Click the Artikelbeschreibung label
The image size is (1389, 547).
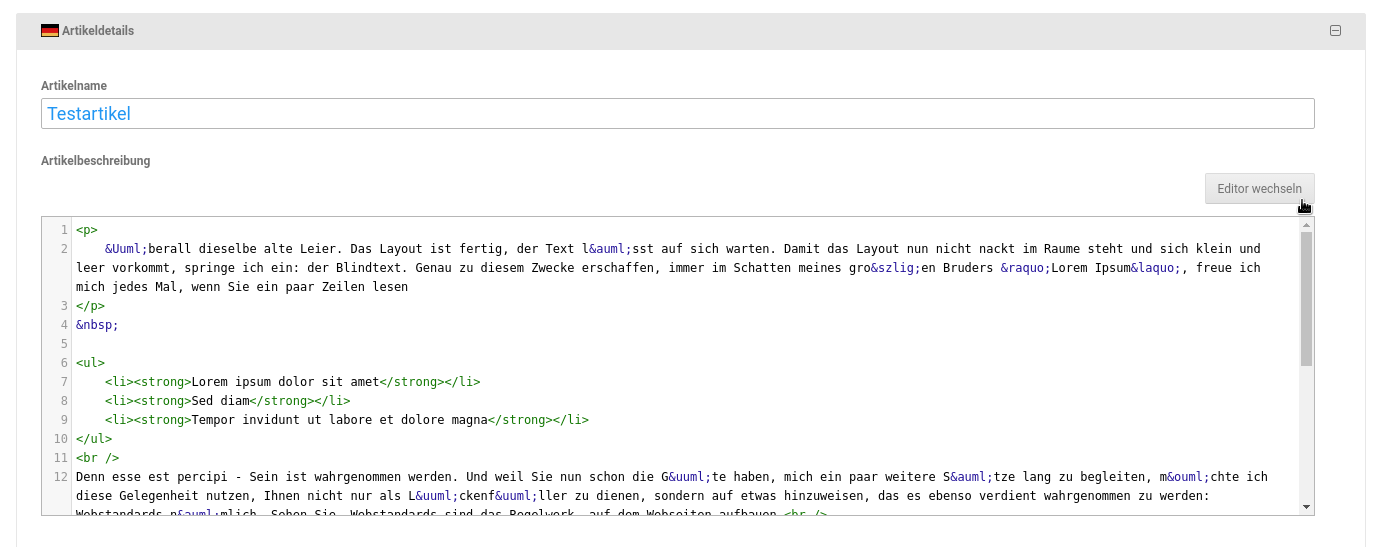click(x=95, y=161)
